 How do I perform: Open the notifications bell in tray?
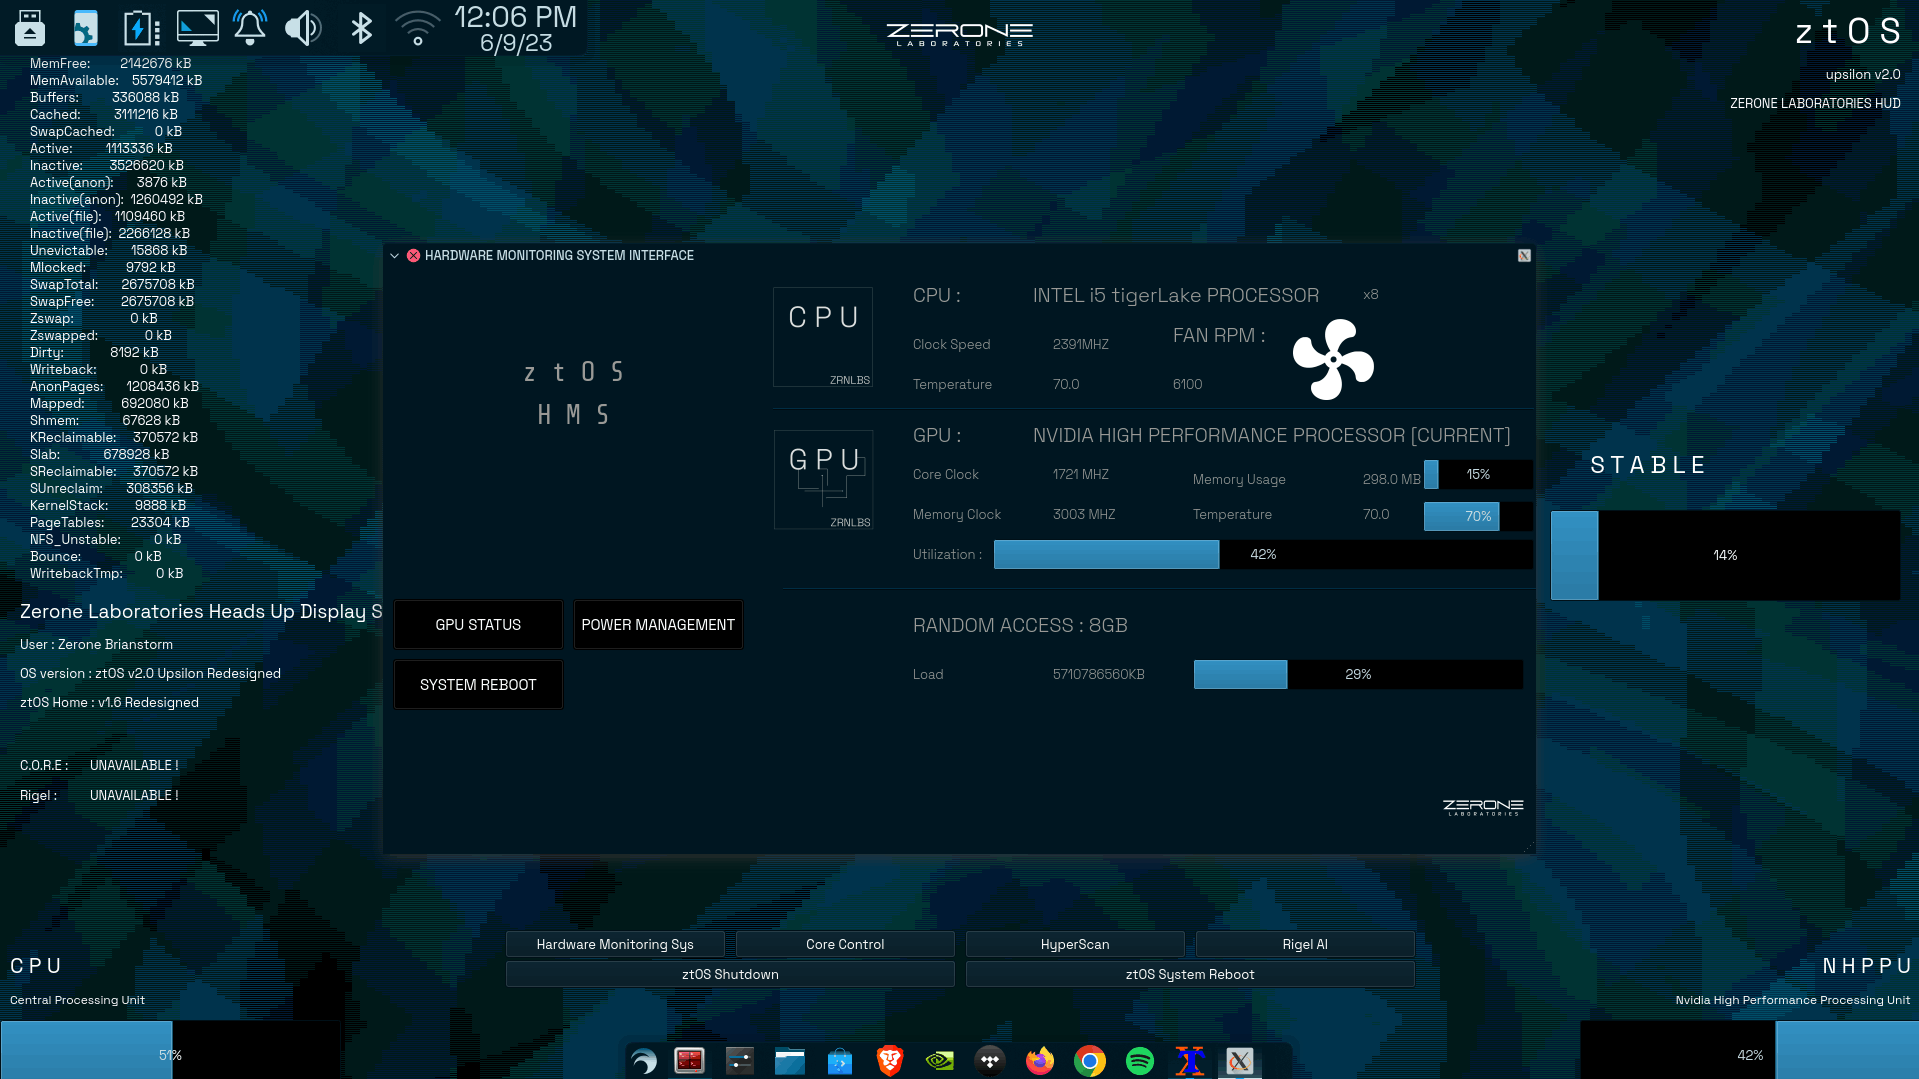(250, 28)
